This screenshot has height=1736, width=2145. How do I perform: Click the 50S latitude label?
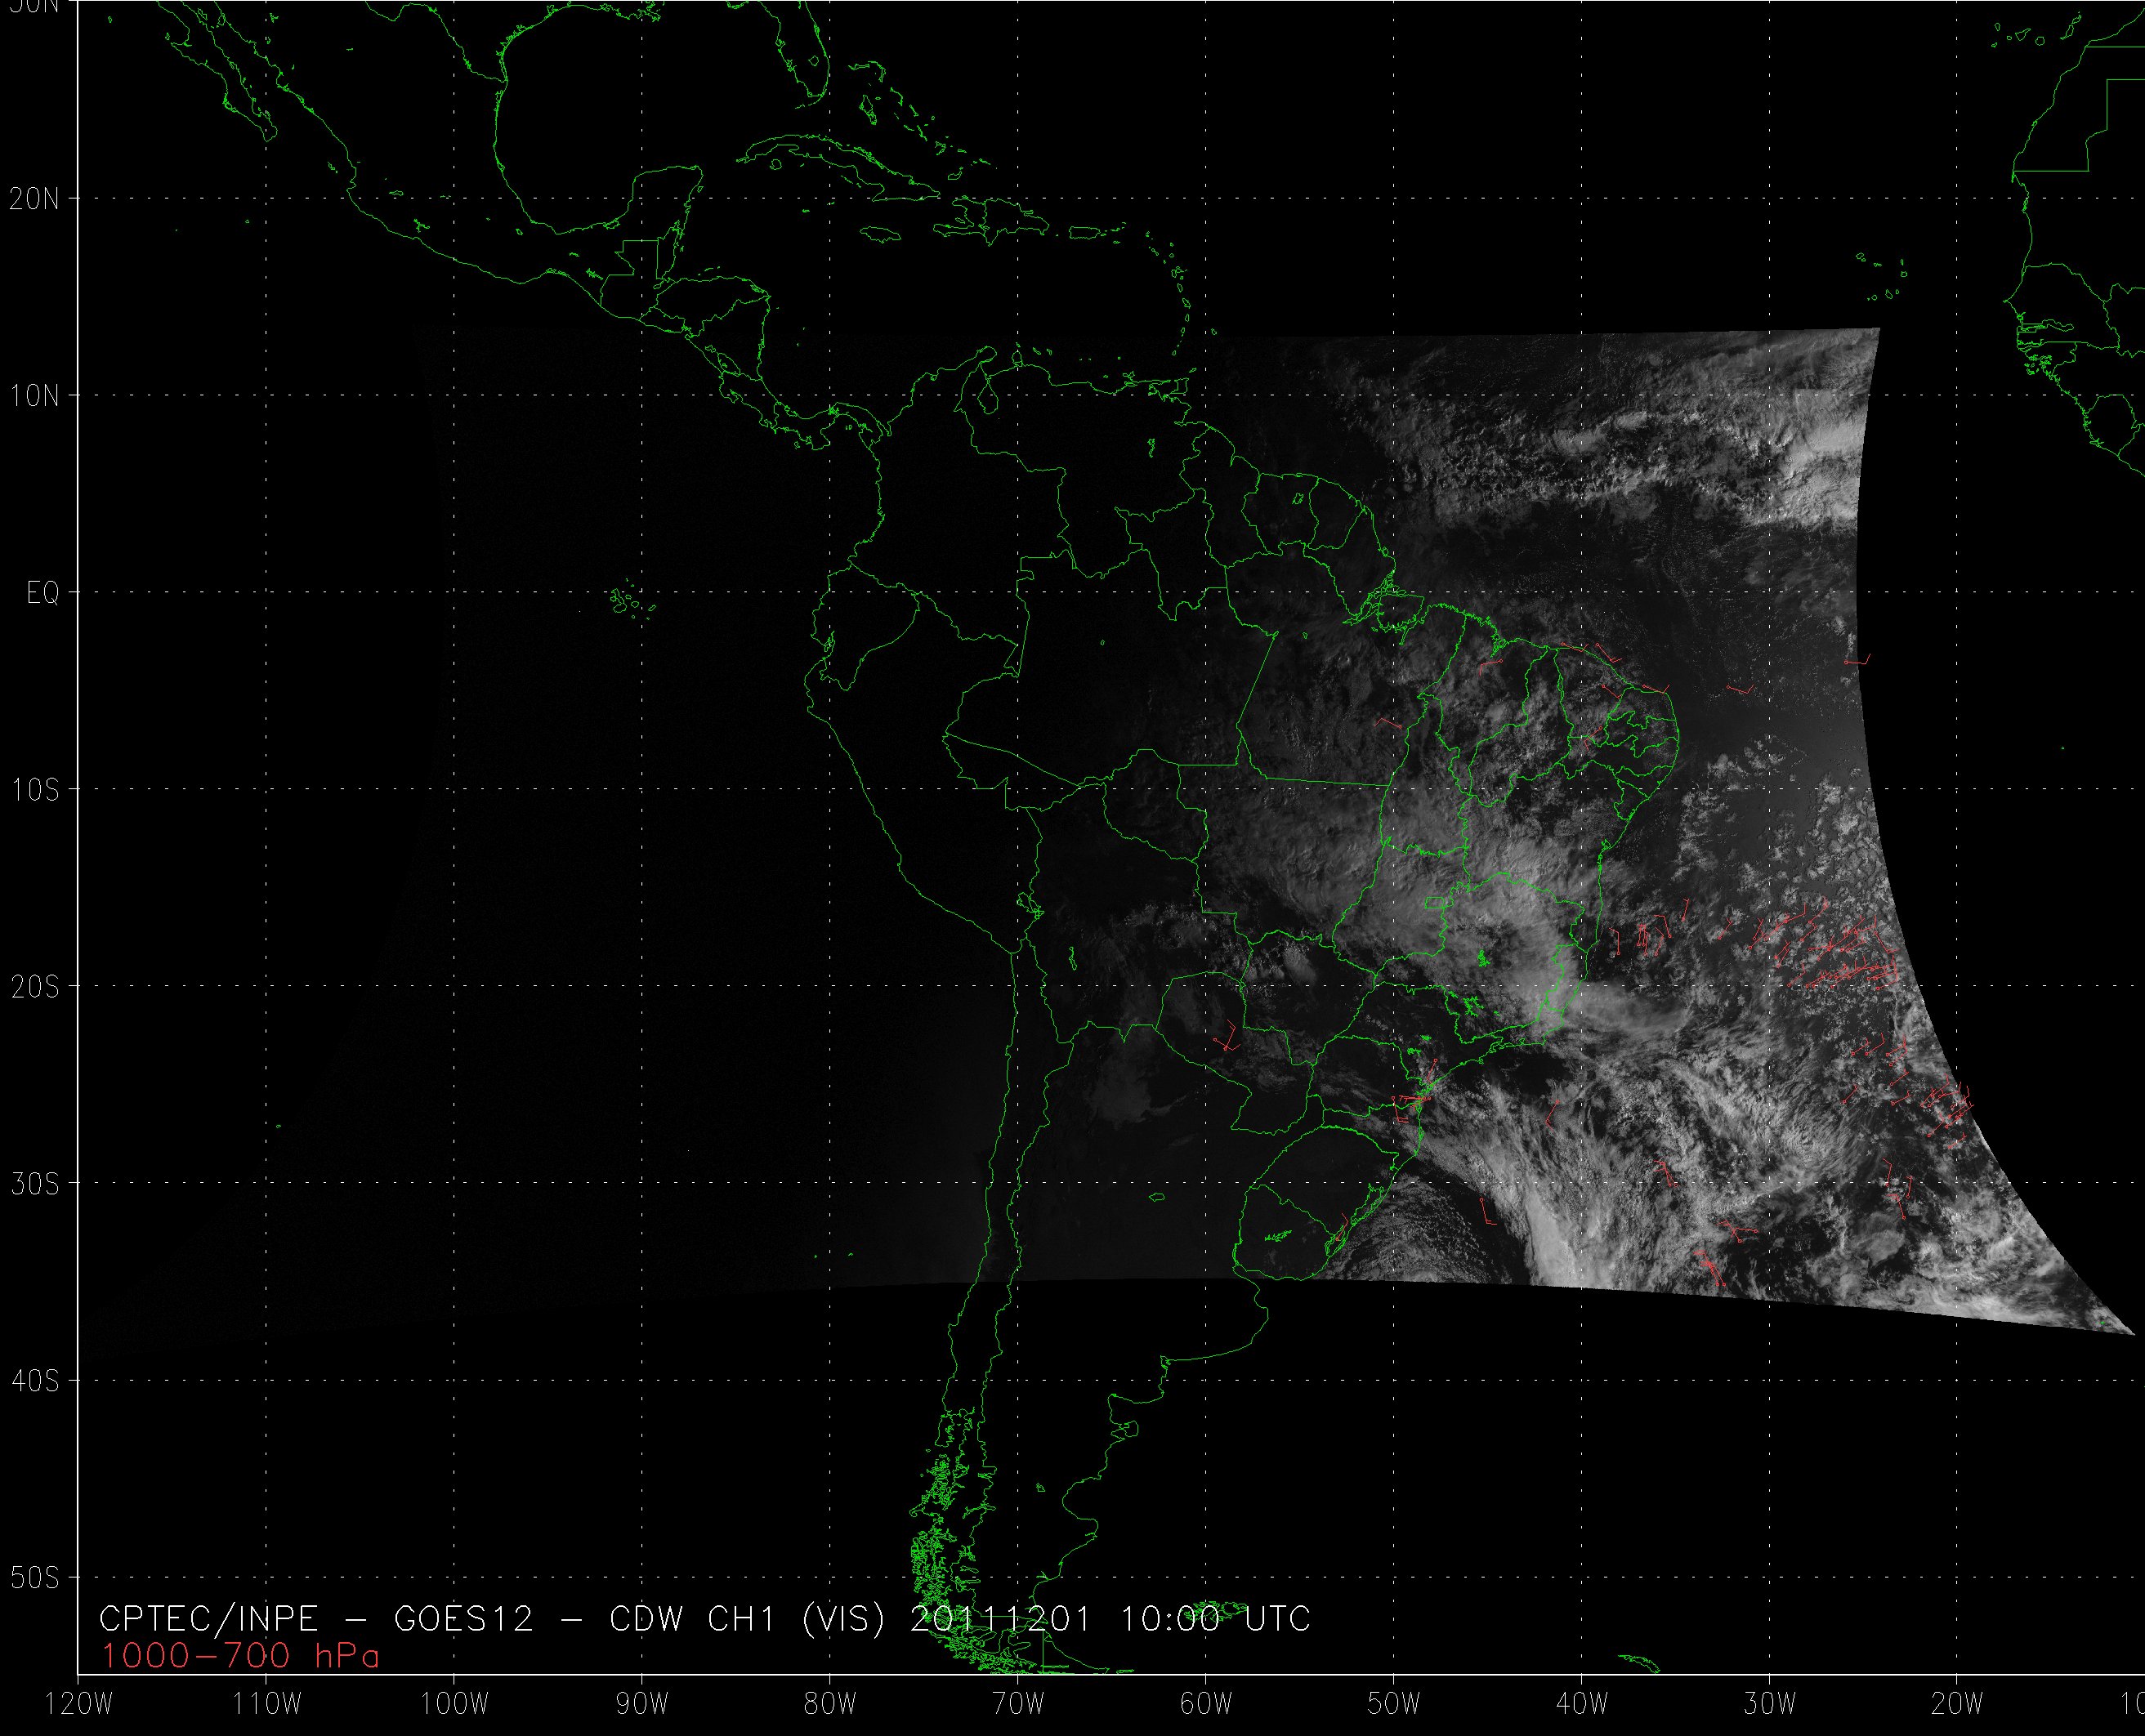pyautogui.click(x=34, y=1578)
